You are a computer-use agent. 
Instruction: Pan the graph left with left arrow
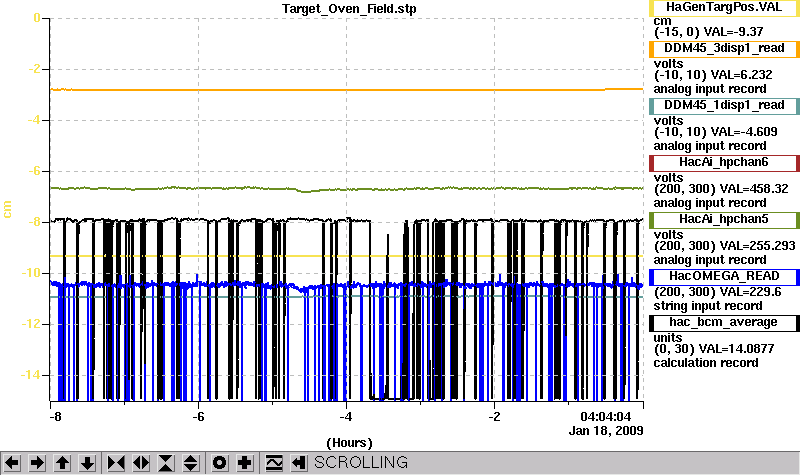point(12,463)
